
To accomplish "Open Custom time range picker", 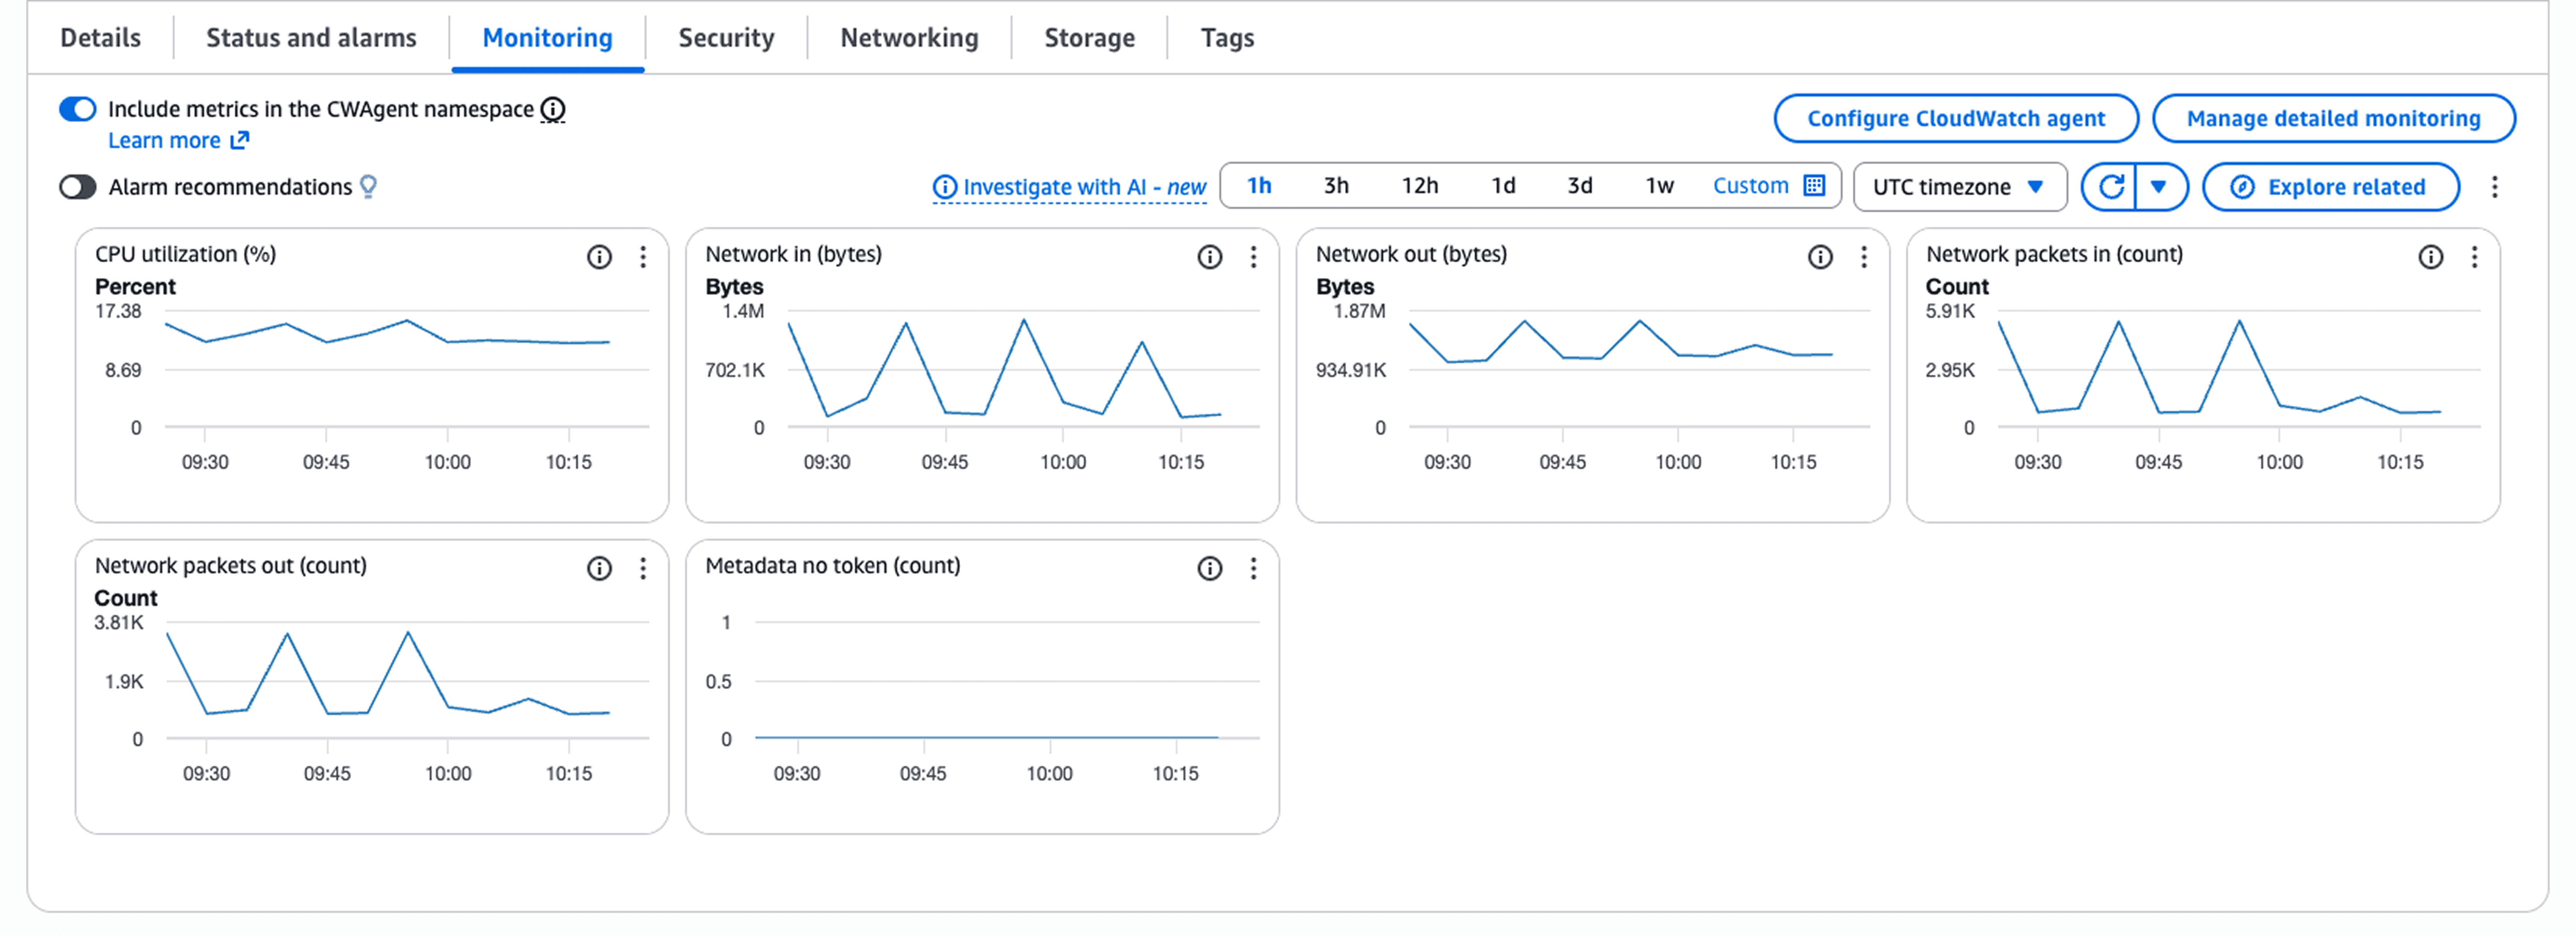I will (1767, 186).
